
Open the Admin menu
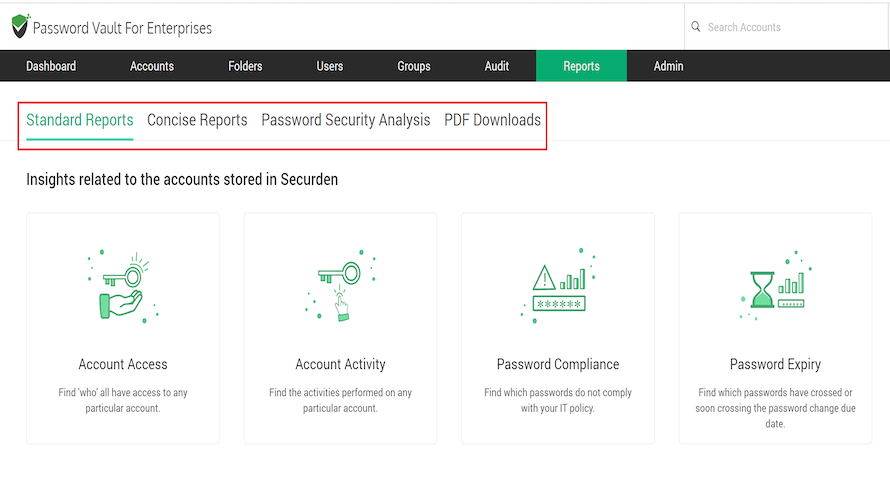pos(669,66)
